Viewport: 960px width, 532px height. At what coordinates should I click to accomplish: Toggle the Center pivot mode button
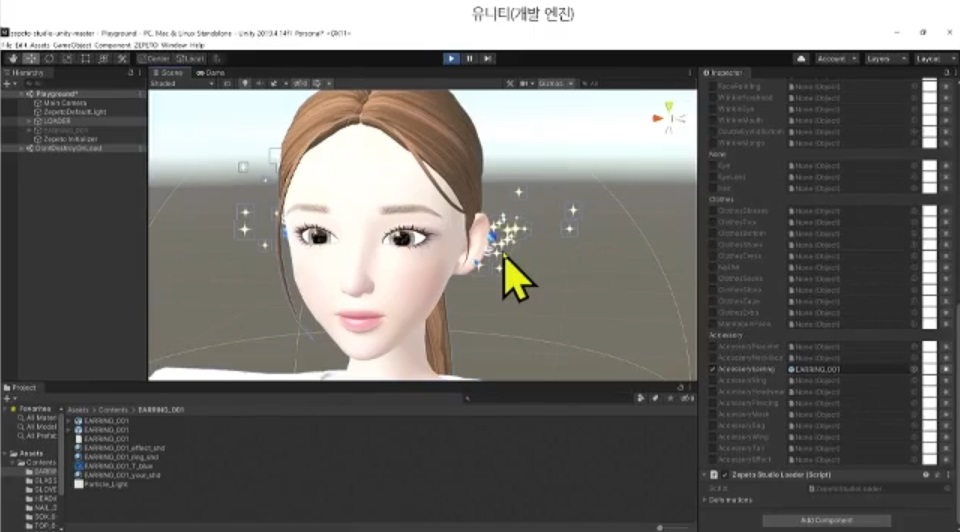point(154,59)
